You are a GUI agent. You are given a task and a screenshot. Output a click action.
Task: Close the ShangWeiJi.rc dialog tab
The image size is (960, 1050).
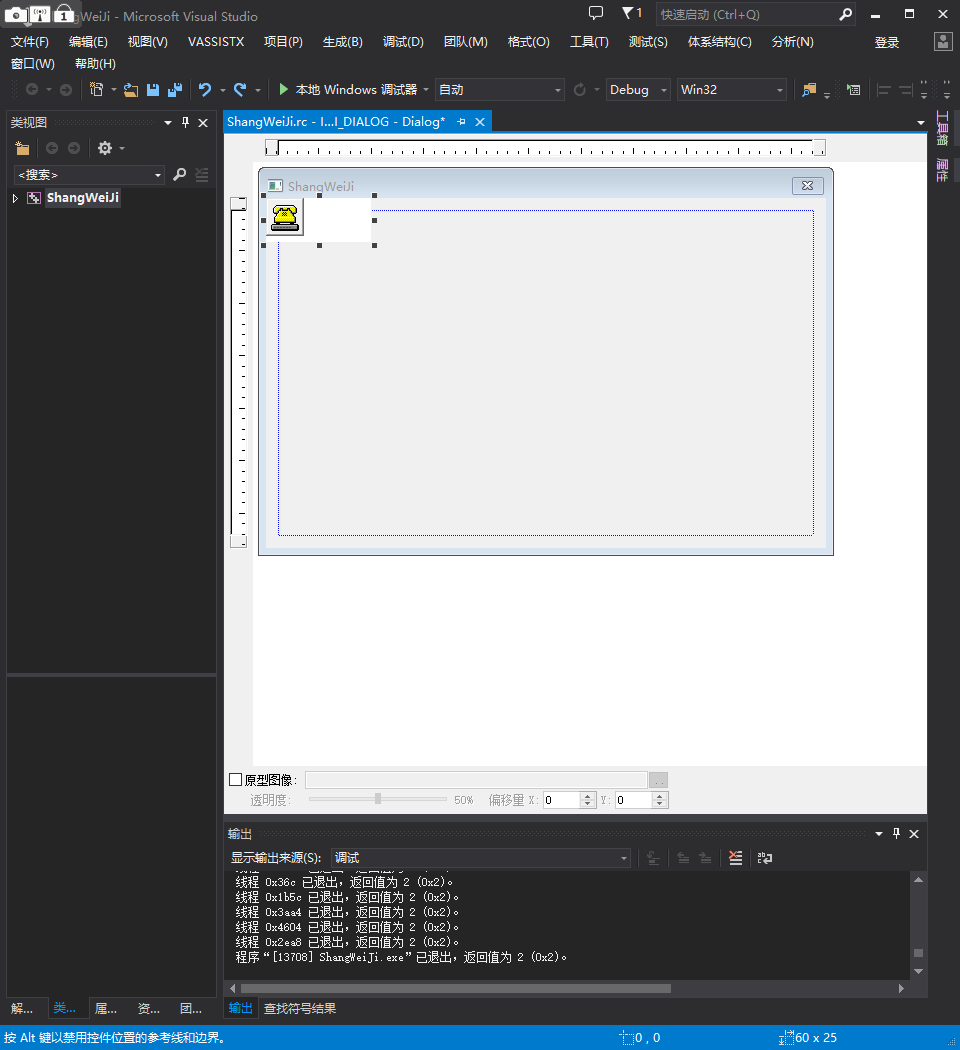(480, 122)
